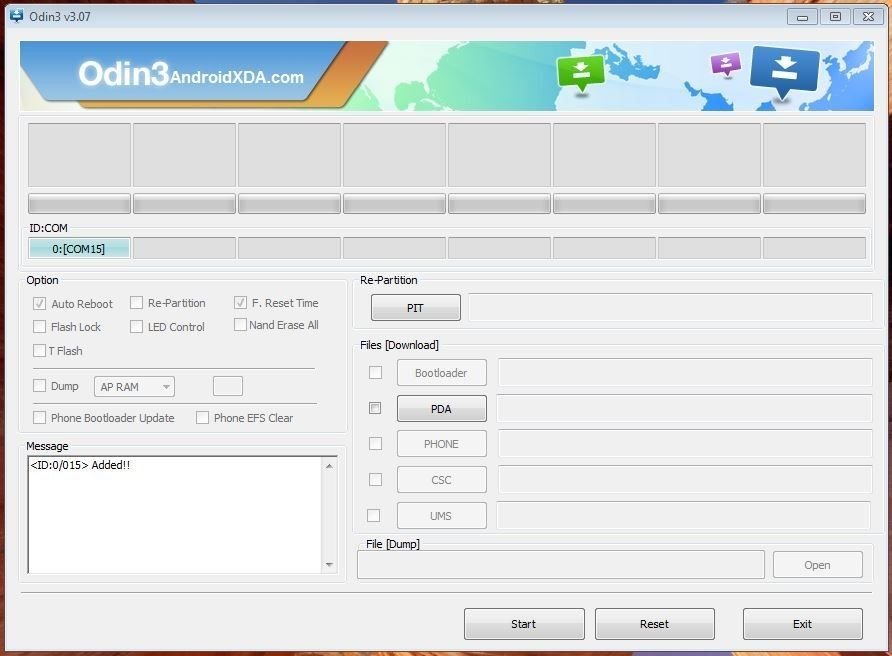
Task: Click Message log scroll down arrow
Action: coord(329,564)
